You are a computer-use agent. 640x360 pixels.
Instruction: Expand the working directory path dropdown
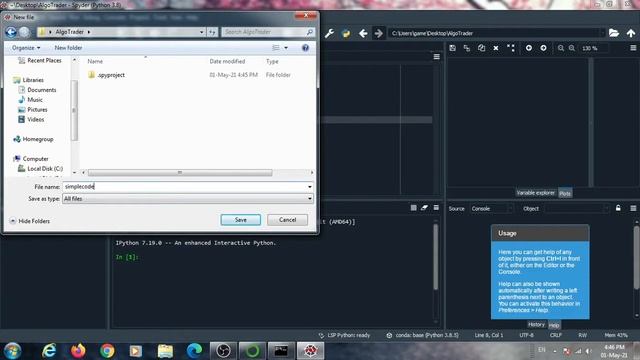[602, 33]
